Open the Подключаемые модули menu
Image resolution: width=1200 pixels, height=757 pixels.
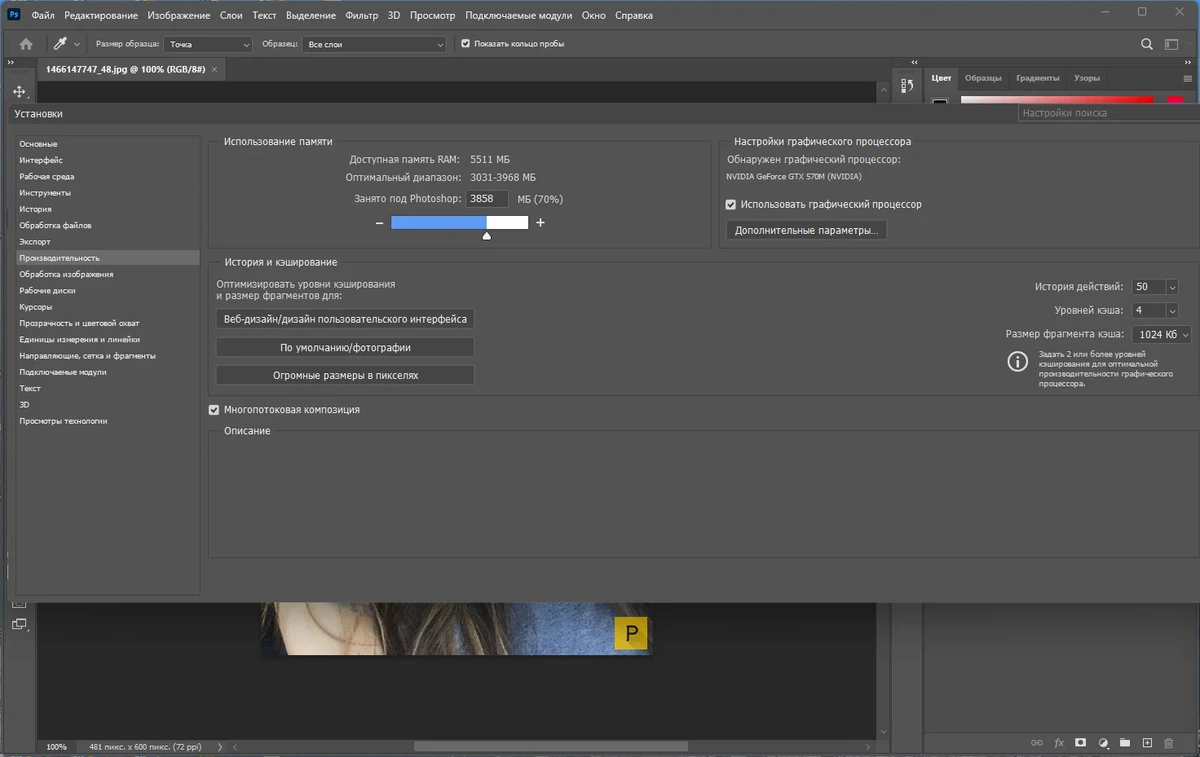click(x=519, y=16)
